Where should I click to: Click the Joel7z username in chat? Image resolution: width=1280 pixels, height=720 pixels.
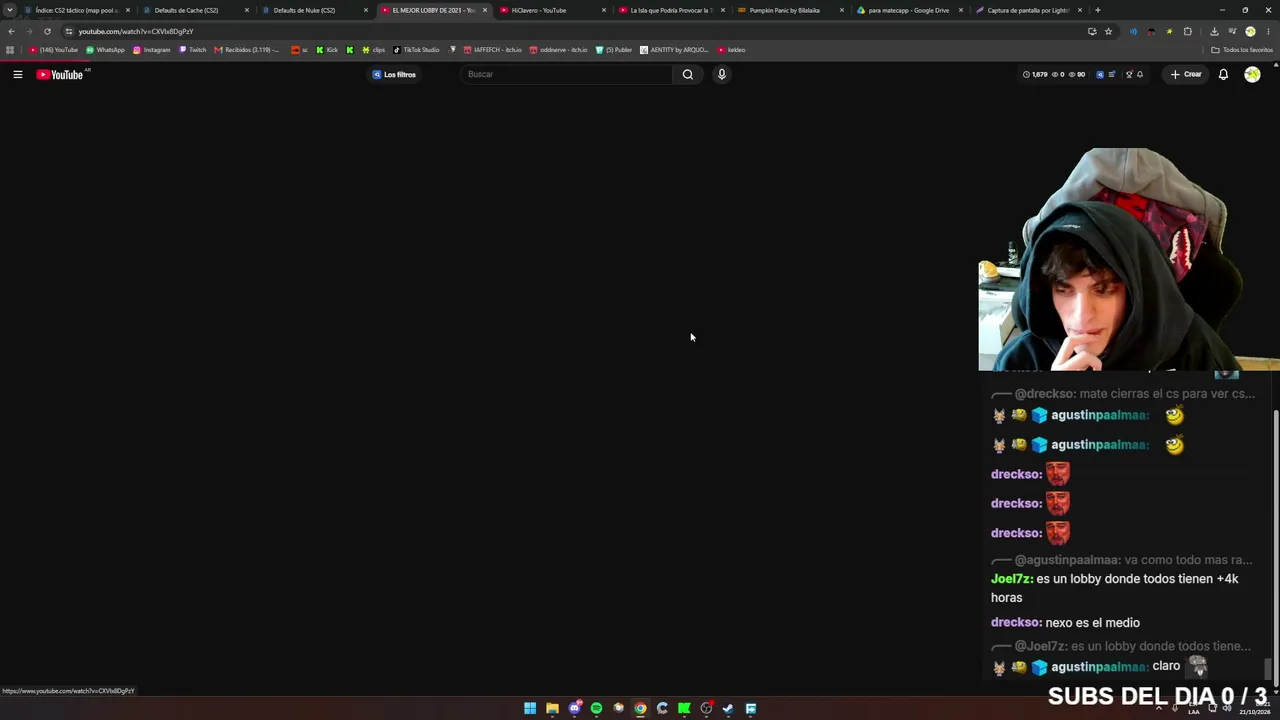(x=1011, y=579)
